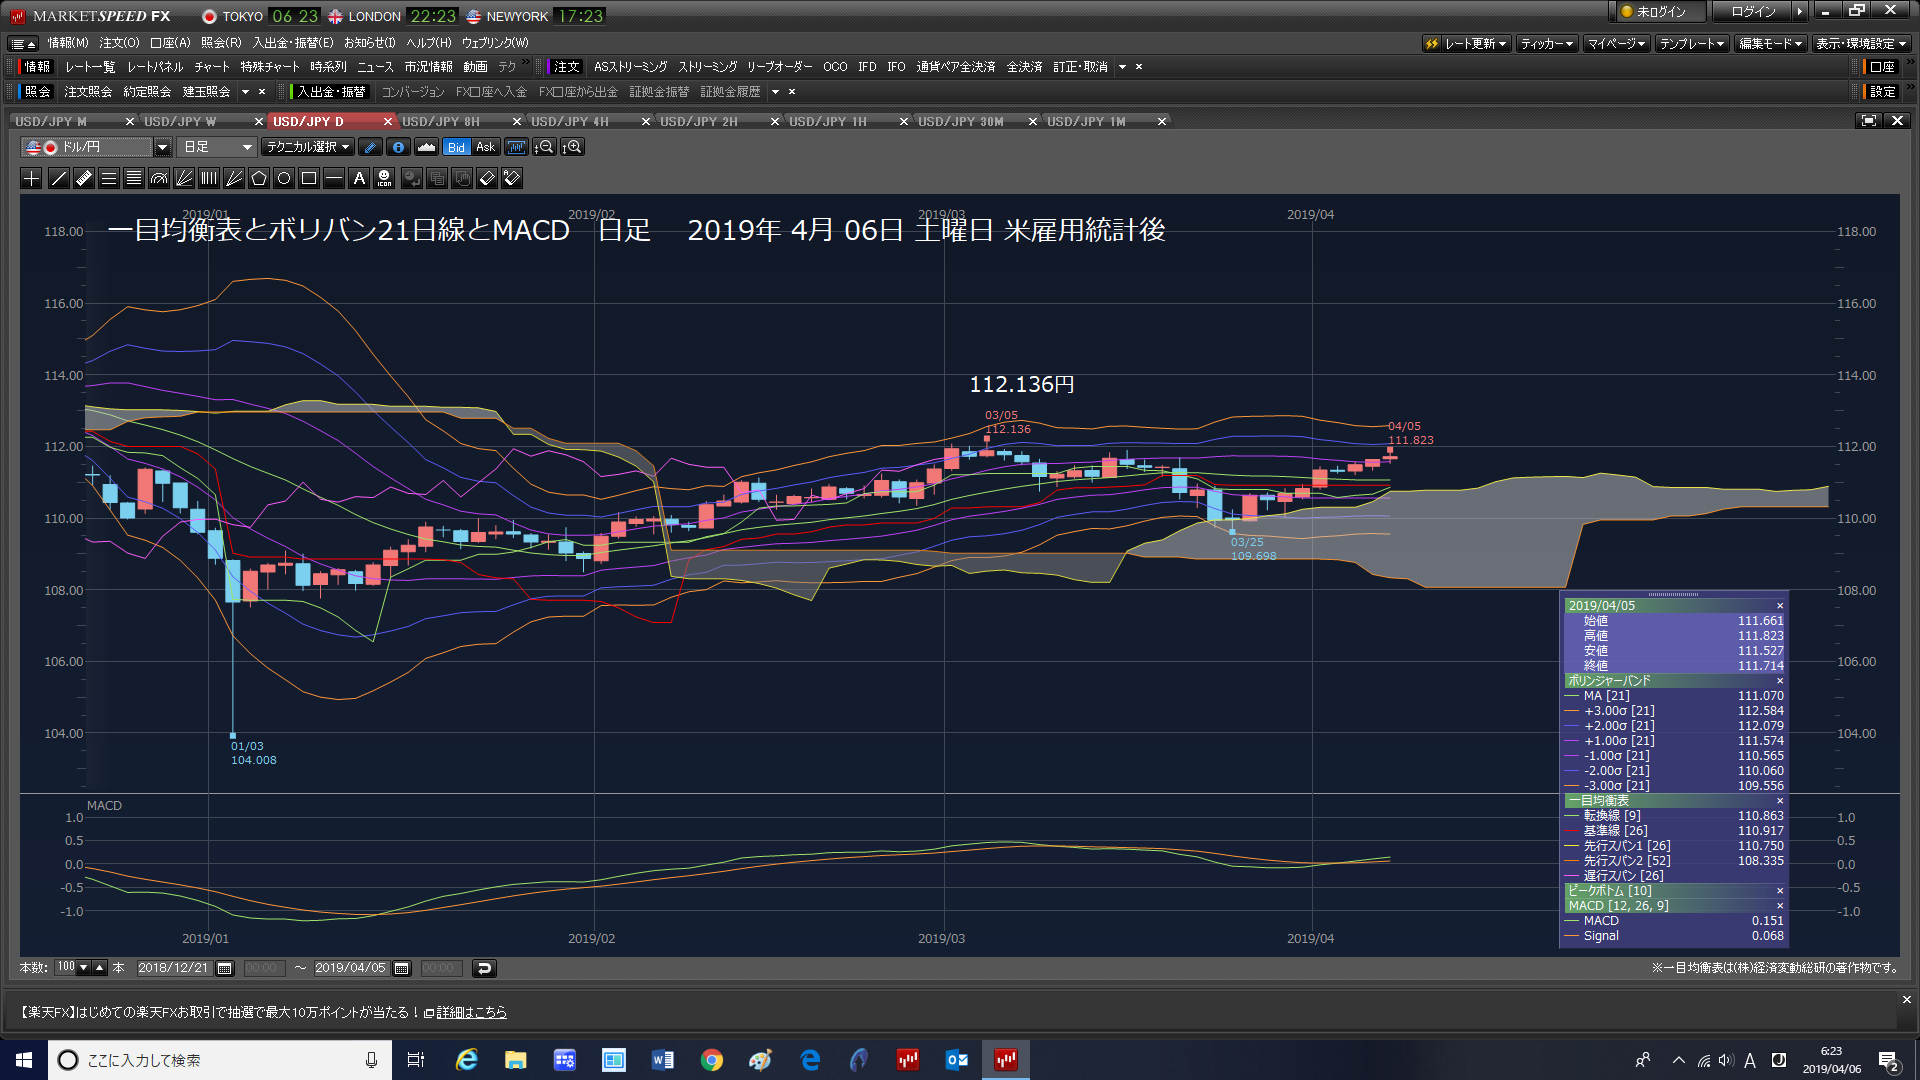1920x1080 pixels.
Task: Expand the 編集モード dropdown
Action: coord(1770,44)
